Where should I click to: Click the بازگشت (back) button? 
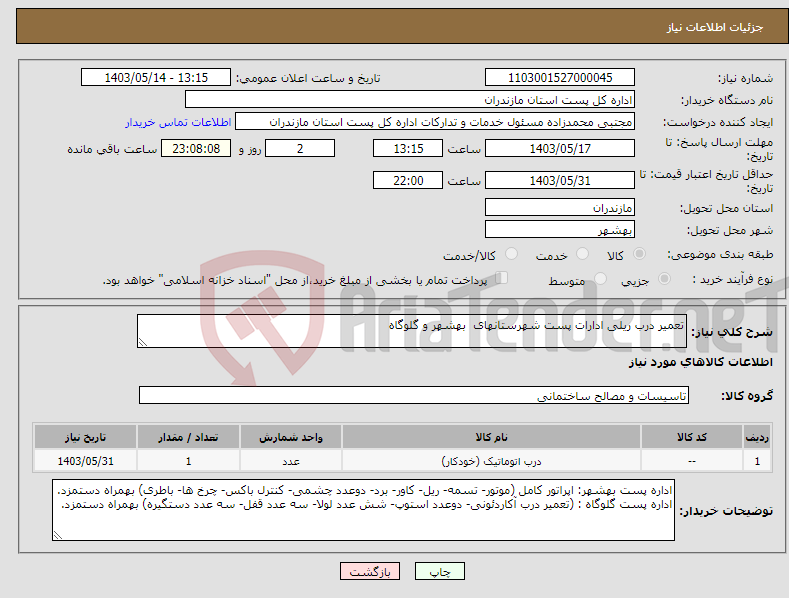coord(370,571)
